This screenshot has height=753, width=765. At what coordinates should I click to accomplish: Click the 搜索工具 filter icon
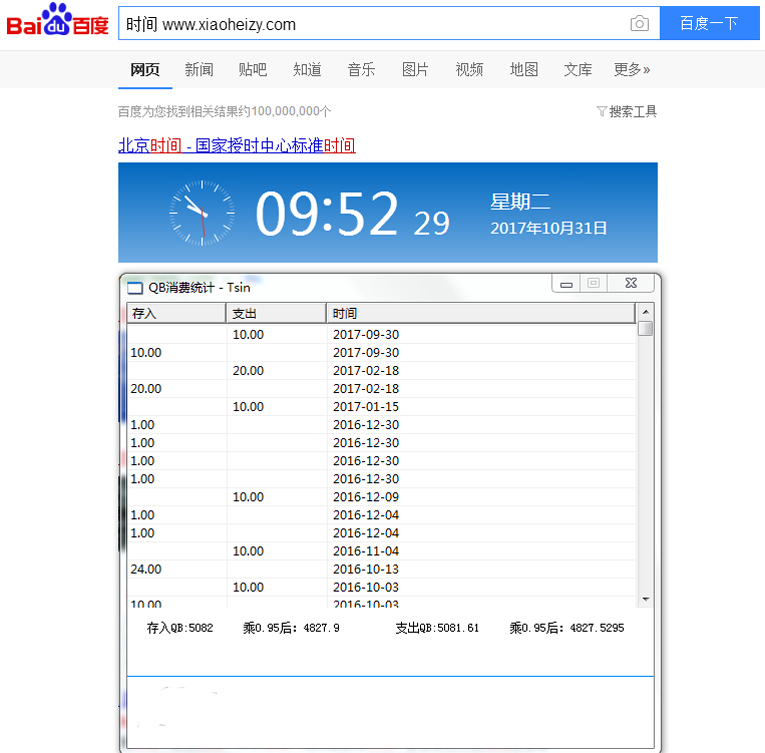point(601,112)
